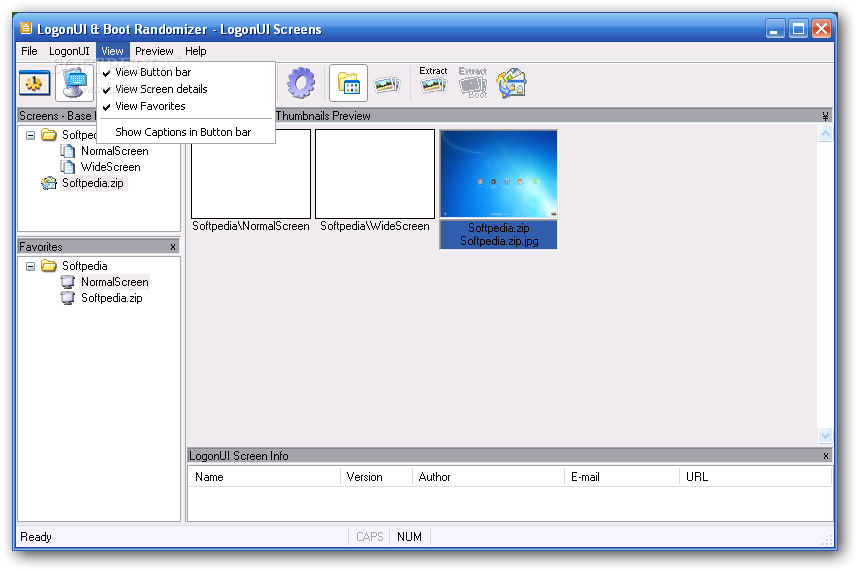The width and height of the screenshot is (858, 571).
Task: Select Softpedia.zip in the Screens tree
Action: click(x=93, y=183)
